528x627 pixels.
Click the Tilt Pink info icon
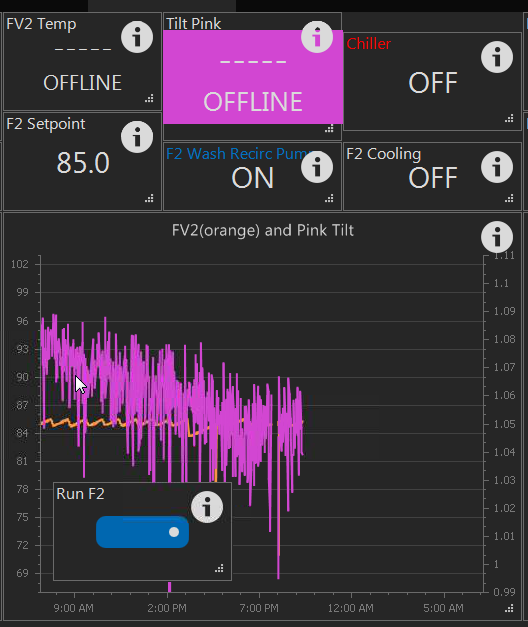pyautogui.click(x=317, y=37)
